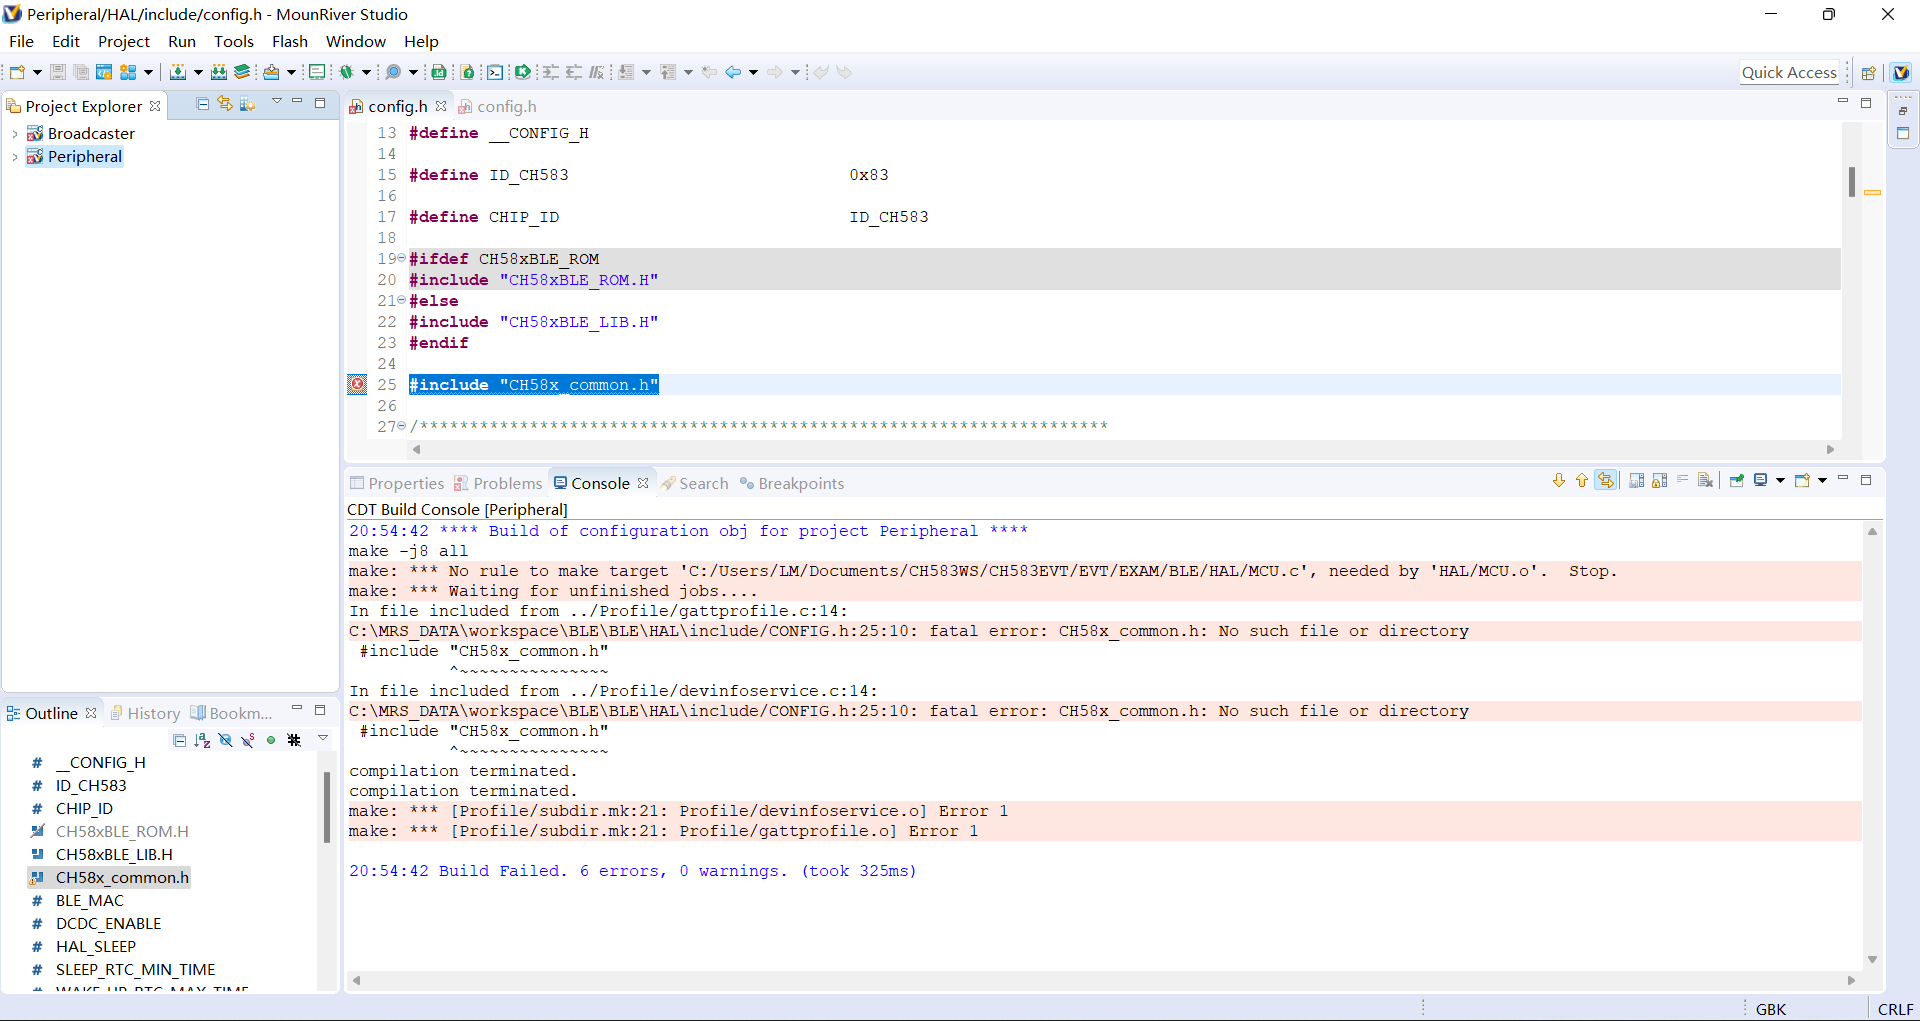1920x1021 pixels.
Task: Open the Debug dropdown arrow
Action: (366, 72)
